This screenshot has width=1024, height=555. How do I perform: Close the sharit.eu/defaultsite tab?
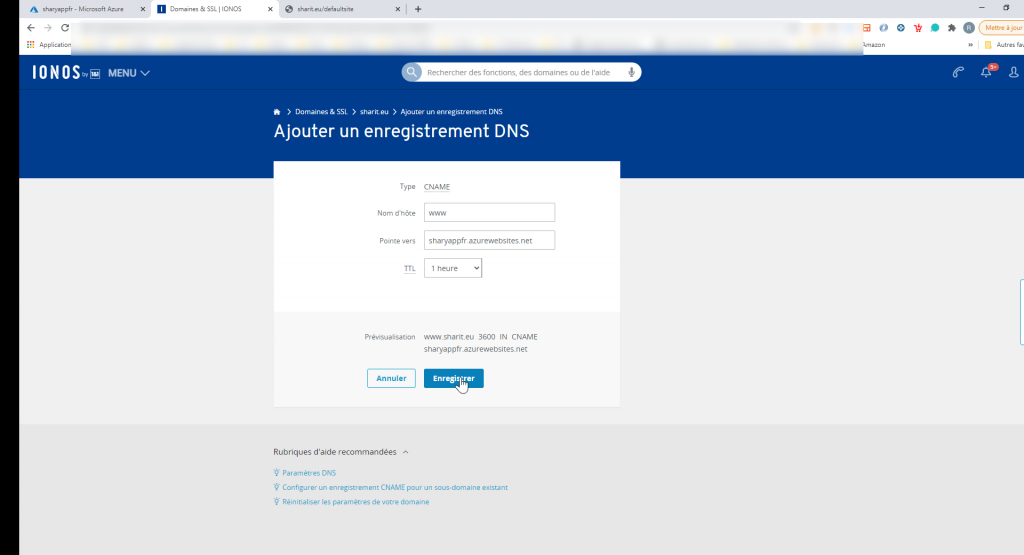click(x=398, y=9)
